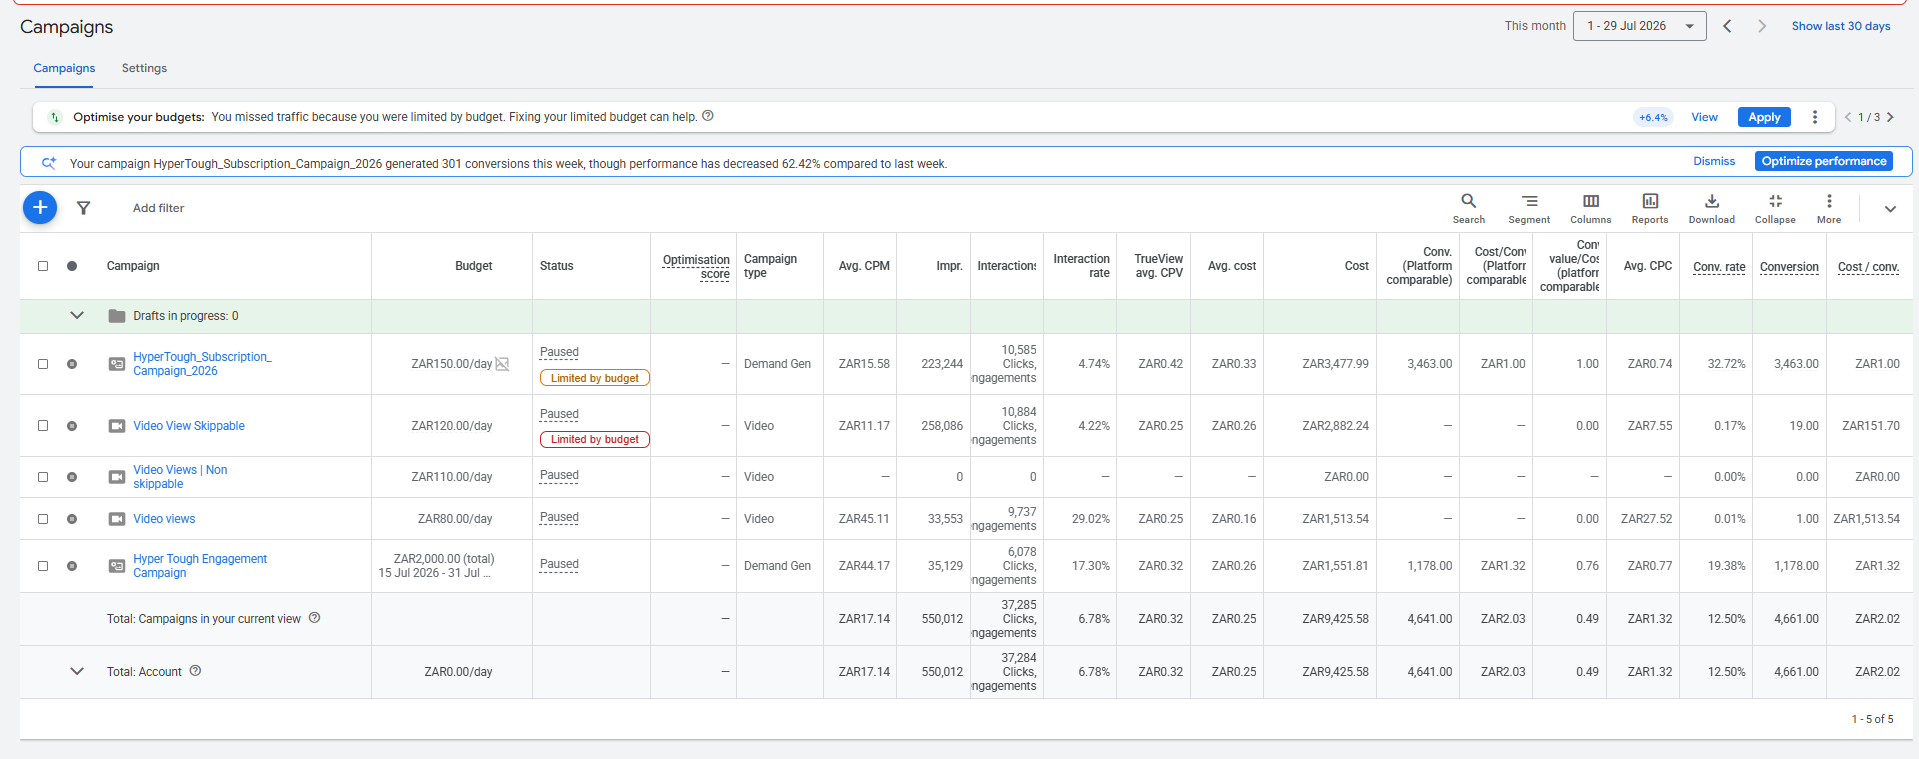Image resolution: width=1919 pixels, height=759 pixels.
Task: Show next recommendation card arrow
Action: [x=1890, y=117]
